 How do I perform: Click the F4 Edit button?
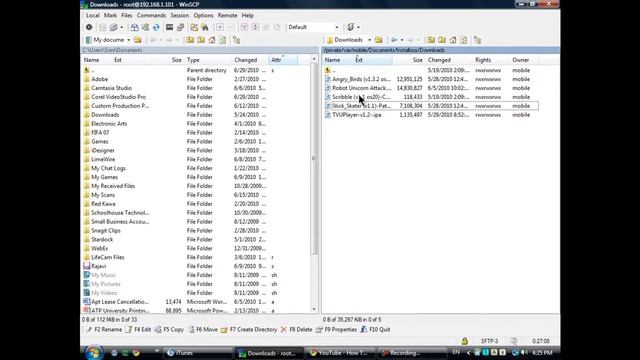[138, 329]
